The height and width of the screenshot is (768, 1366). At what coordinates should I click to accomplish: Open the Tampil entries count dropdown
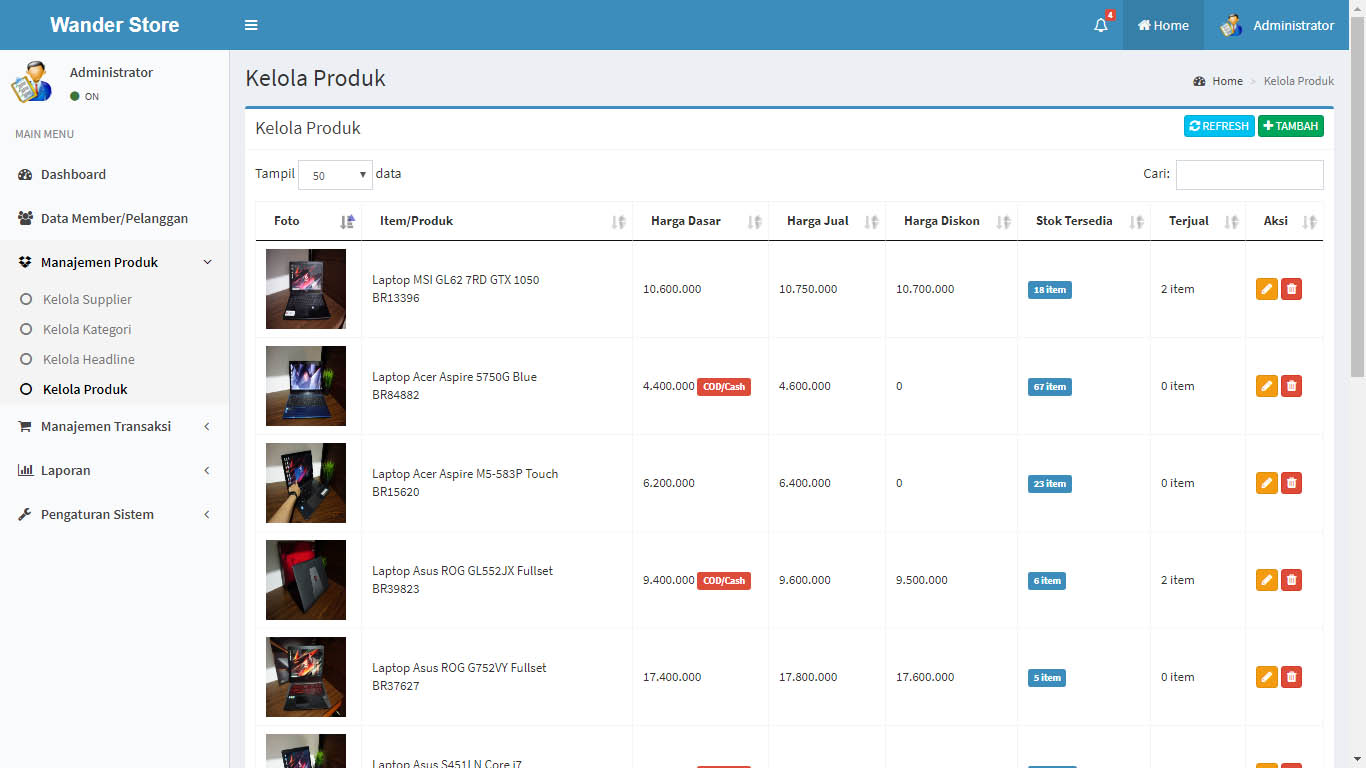[x=335, y=175]
